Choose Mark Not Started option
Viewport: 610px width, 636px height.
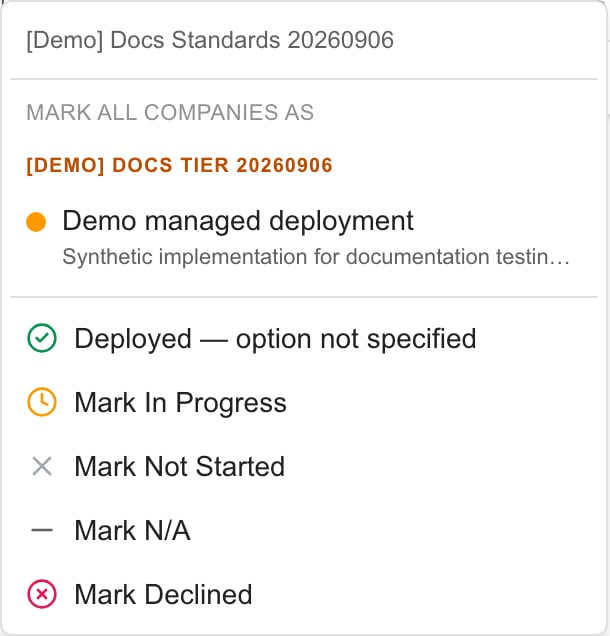(304, 466)
